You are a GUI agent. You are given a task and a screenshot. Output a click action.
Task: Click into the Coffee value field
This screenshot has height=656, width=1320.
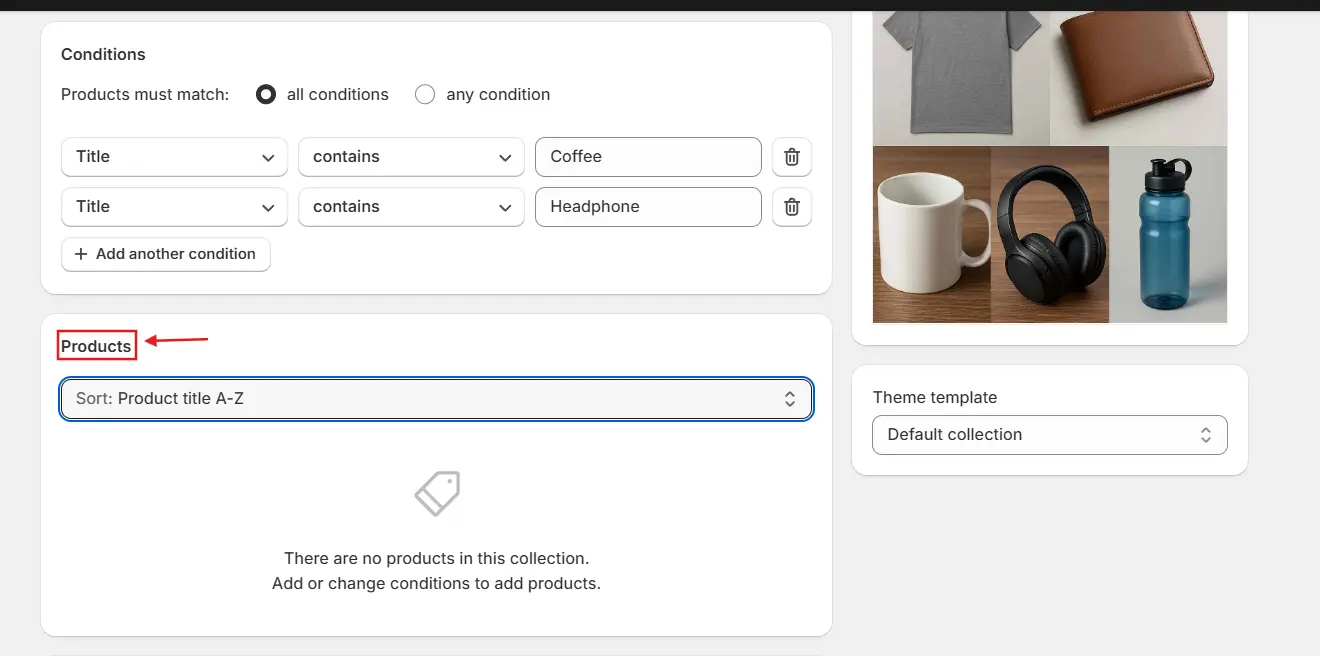[x=648, y=157]
